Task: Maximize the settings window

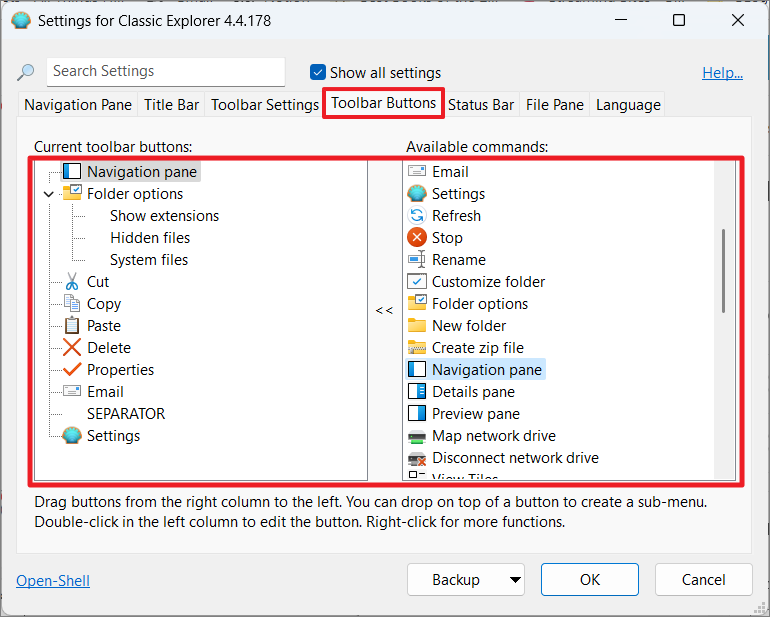Action: [679, 20]
